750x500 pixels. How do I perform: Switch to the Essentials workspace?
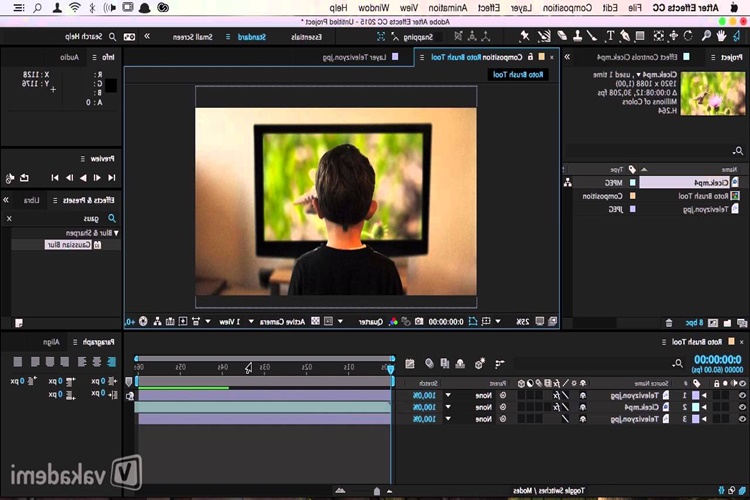point(307,37)
